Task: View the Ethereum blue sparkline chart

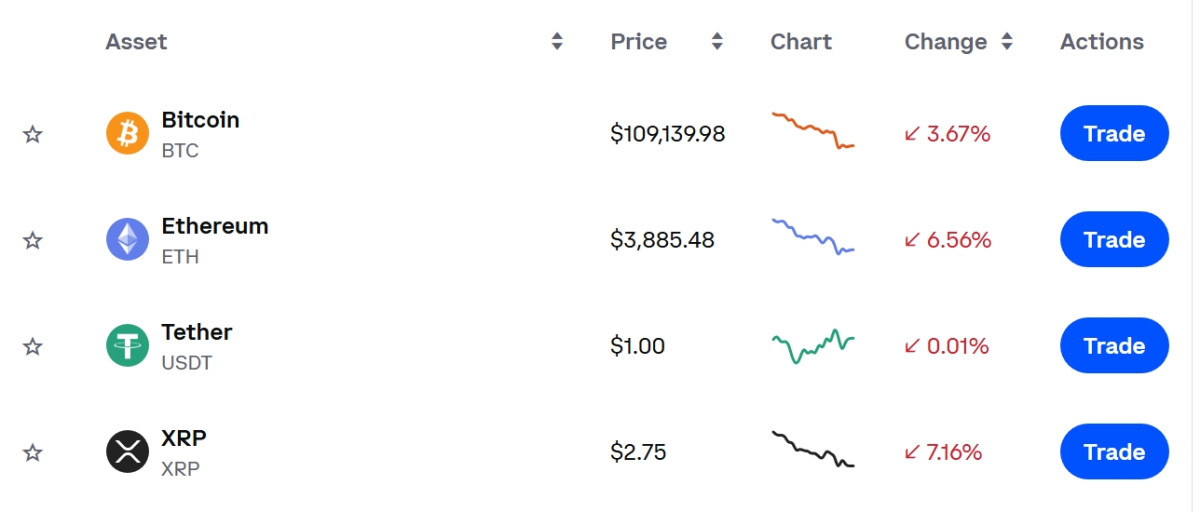Action: coord(812,237)
